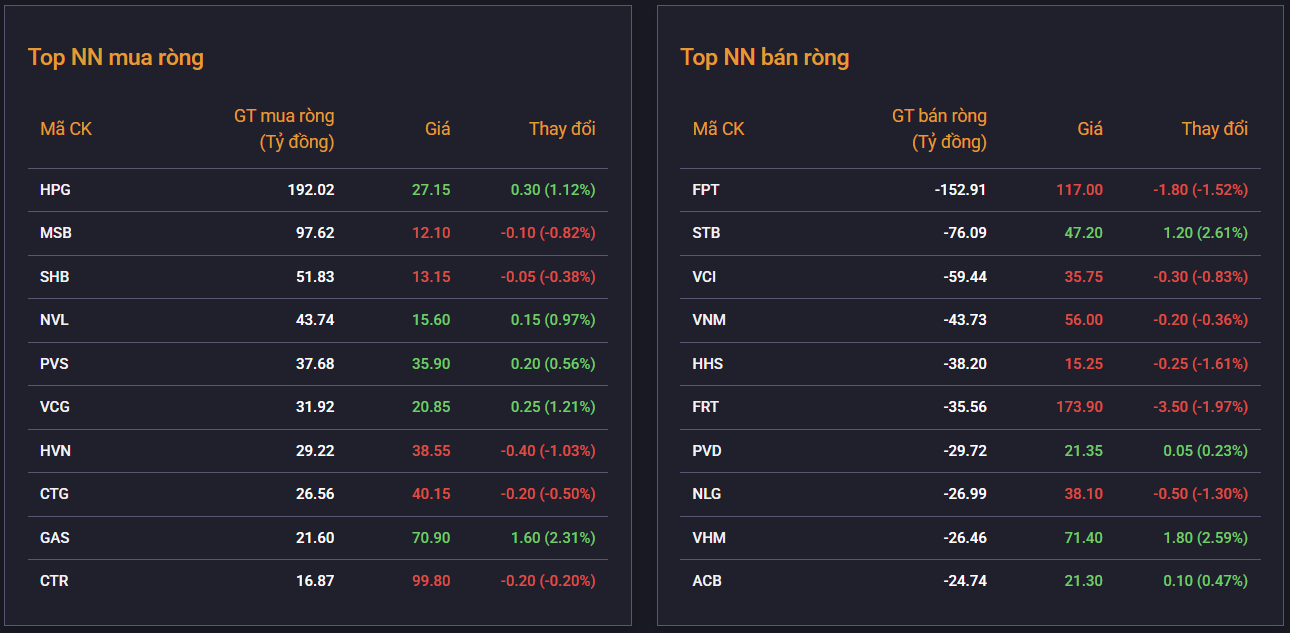Click FPT change -1.80 (-1.52%)
Image resolution: width=1290 pixels, height=633 pixels.
1200,190
